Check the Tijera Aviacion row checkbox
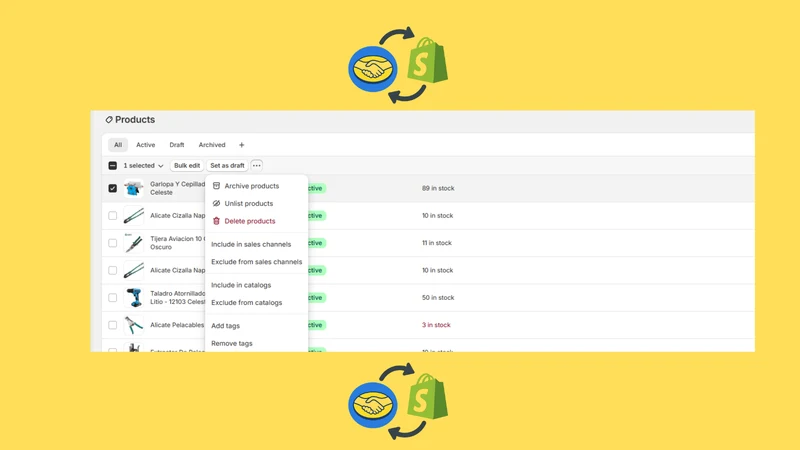Viewport: 800px width, 450px height. pos(113,243)
